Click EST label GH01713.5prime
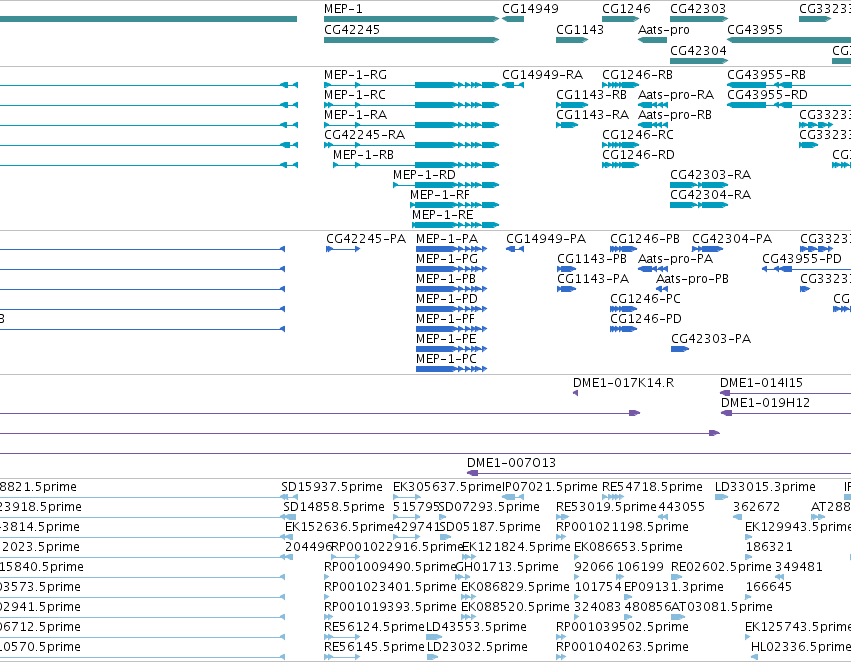The height and width of the screenshot is (662, 851). coord(507,567)
